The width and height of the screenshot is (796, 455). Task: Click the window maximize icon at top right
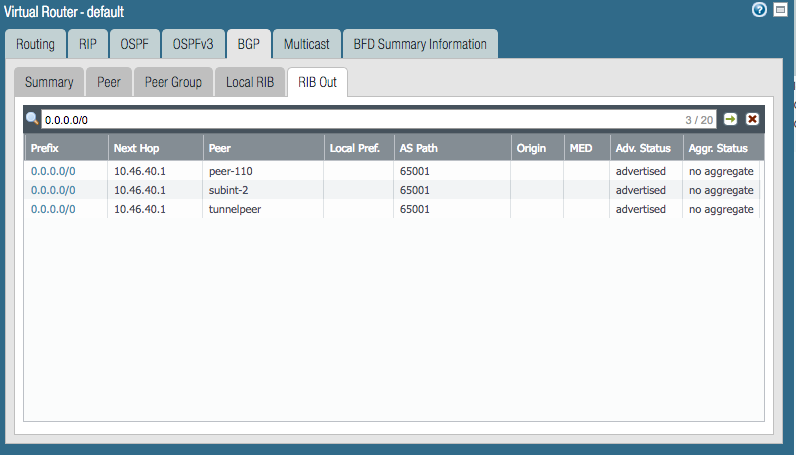point(780,9)
